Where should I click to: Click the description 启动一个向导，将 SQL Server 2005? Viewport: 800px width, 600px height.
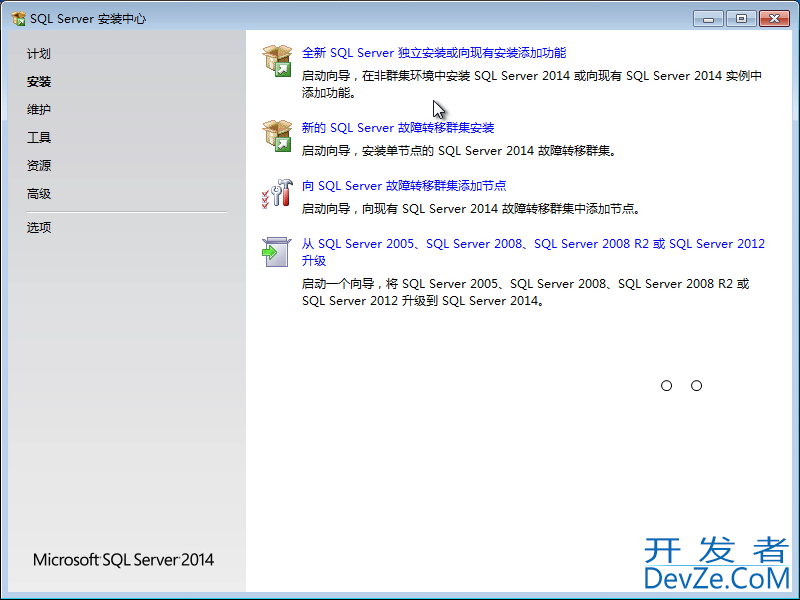(526, 292)
